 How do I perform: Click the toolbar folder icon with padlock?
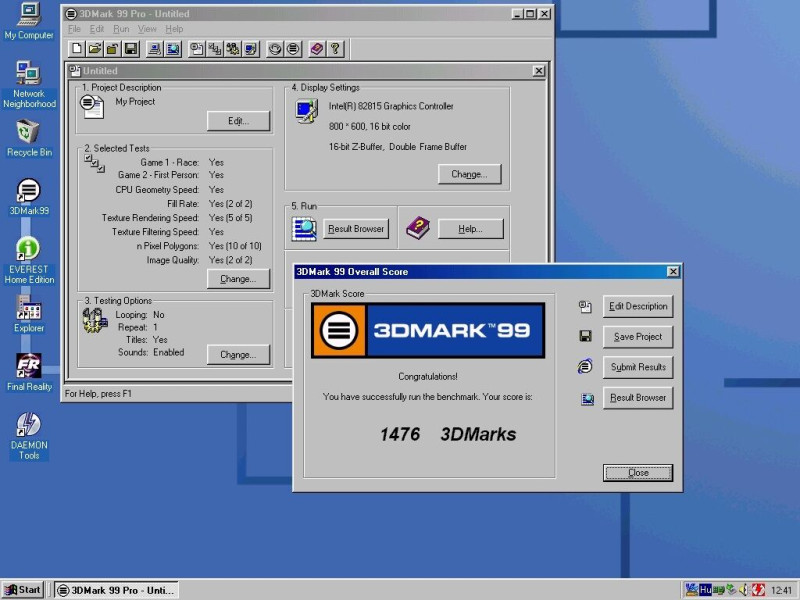112,49
